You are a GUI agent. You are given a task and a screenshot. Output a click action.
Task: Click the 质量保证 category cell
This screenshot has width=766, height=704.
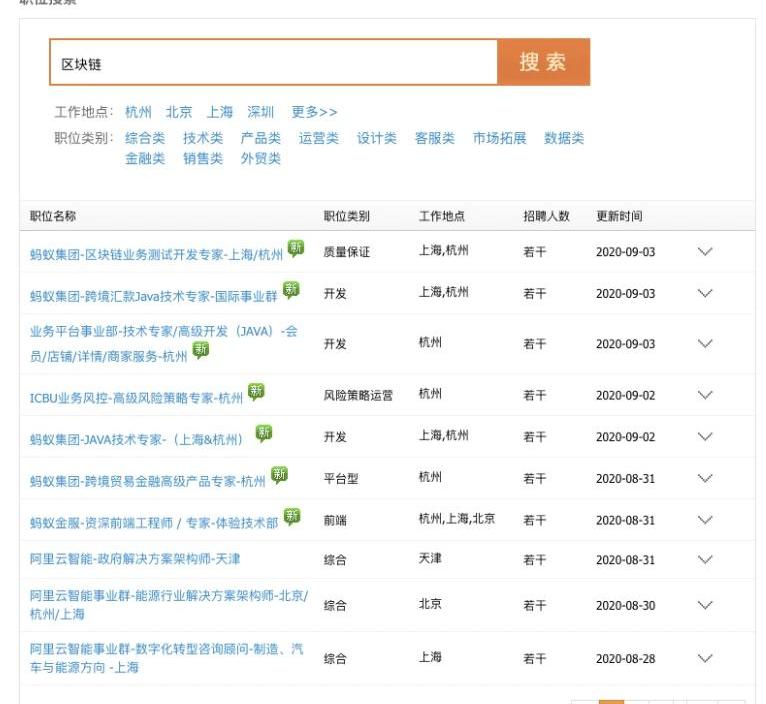346,252
